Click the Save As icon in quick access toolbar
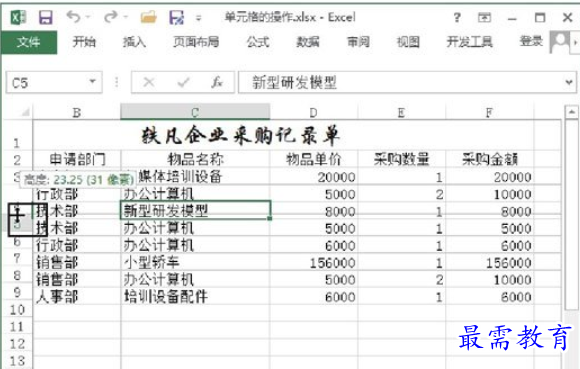Image resolution: width=580 pixels, height=369 pixels. click(176, 17)
